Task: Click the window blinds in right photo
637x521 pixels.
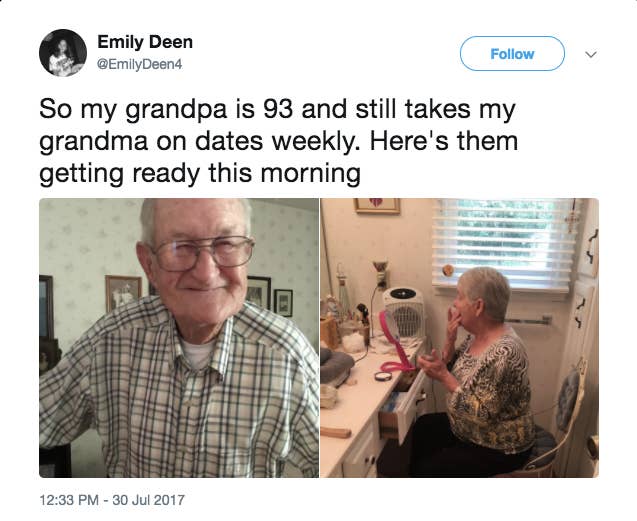Action: pos(504,243)
